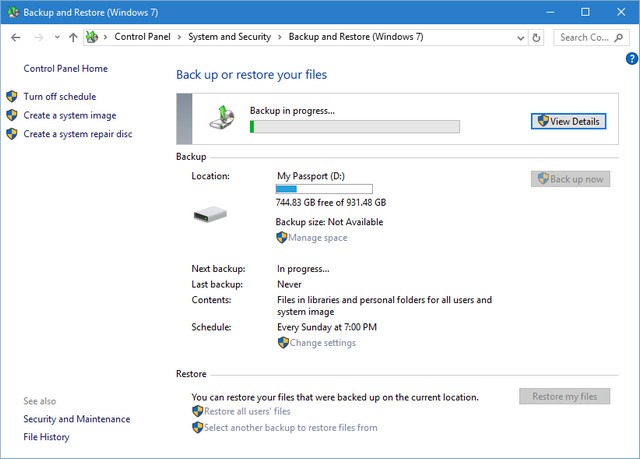Click the search magnifier icon
The width and height of the screenshot is (640, 459).
pos(619,38)
